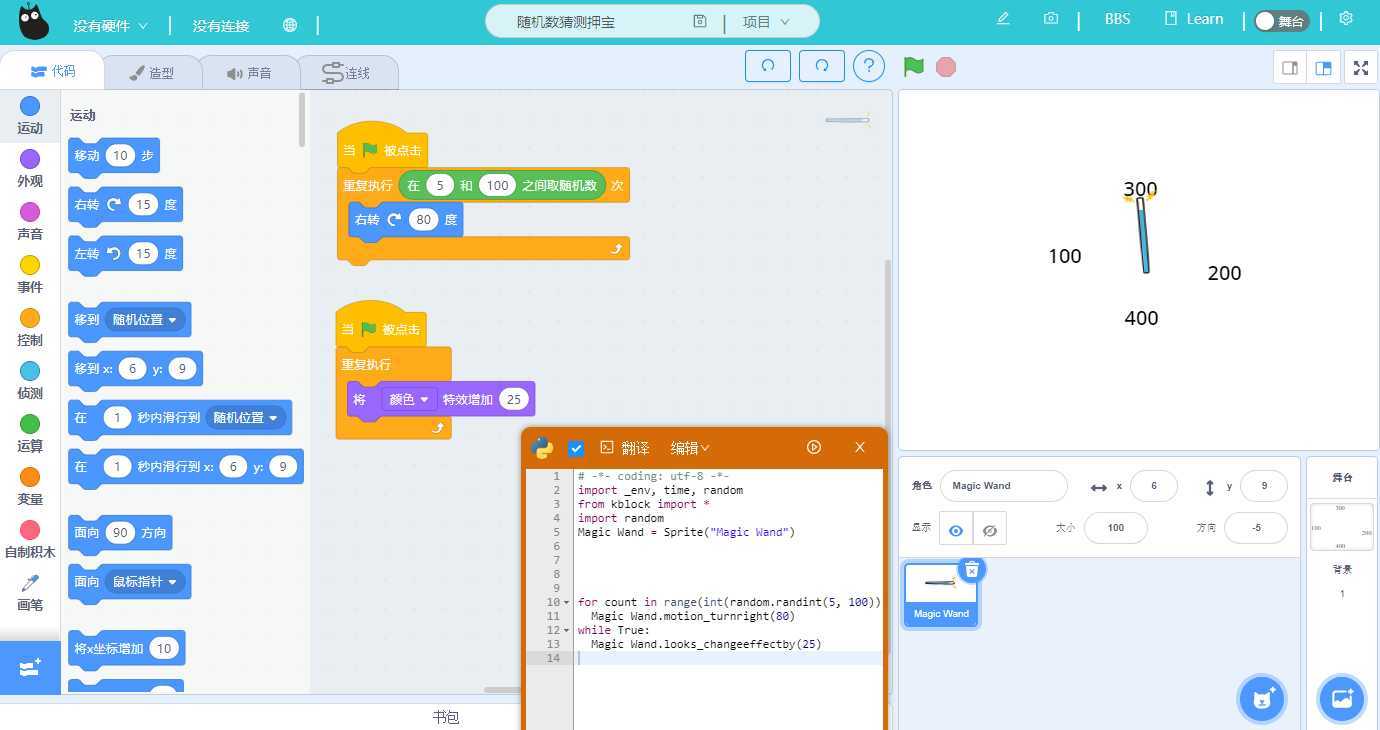
Task: Click the red stop button
Action: click(x=945, y=67)
